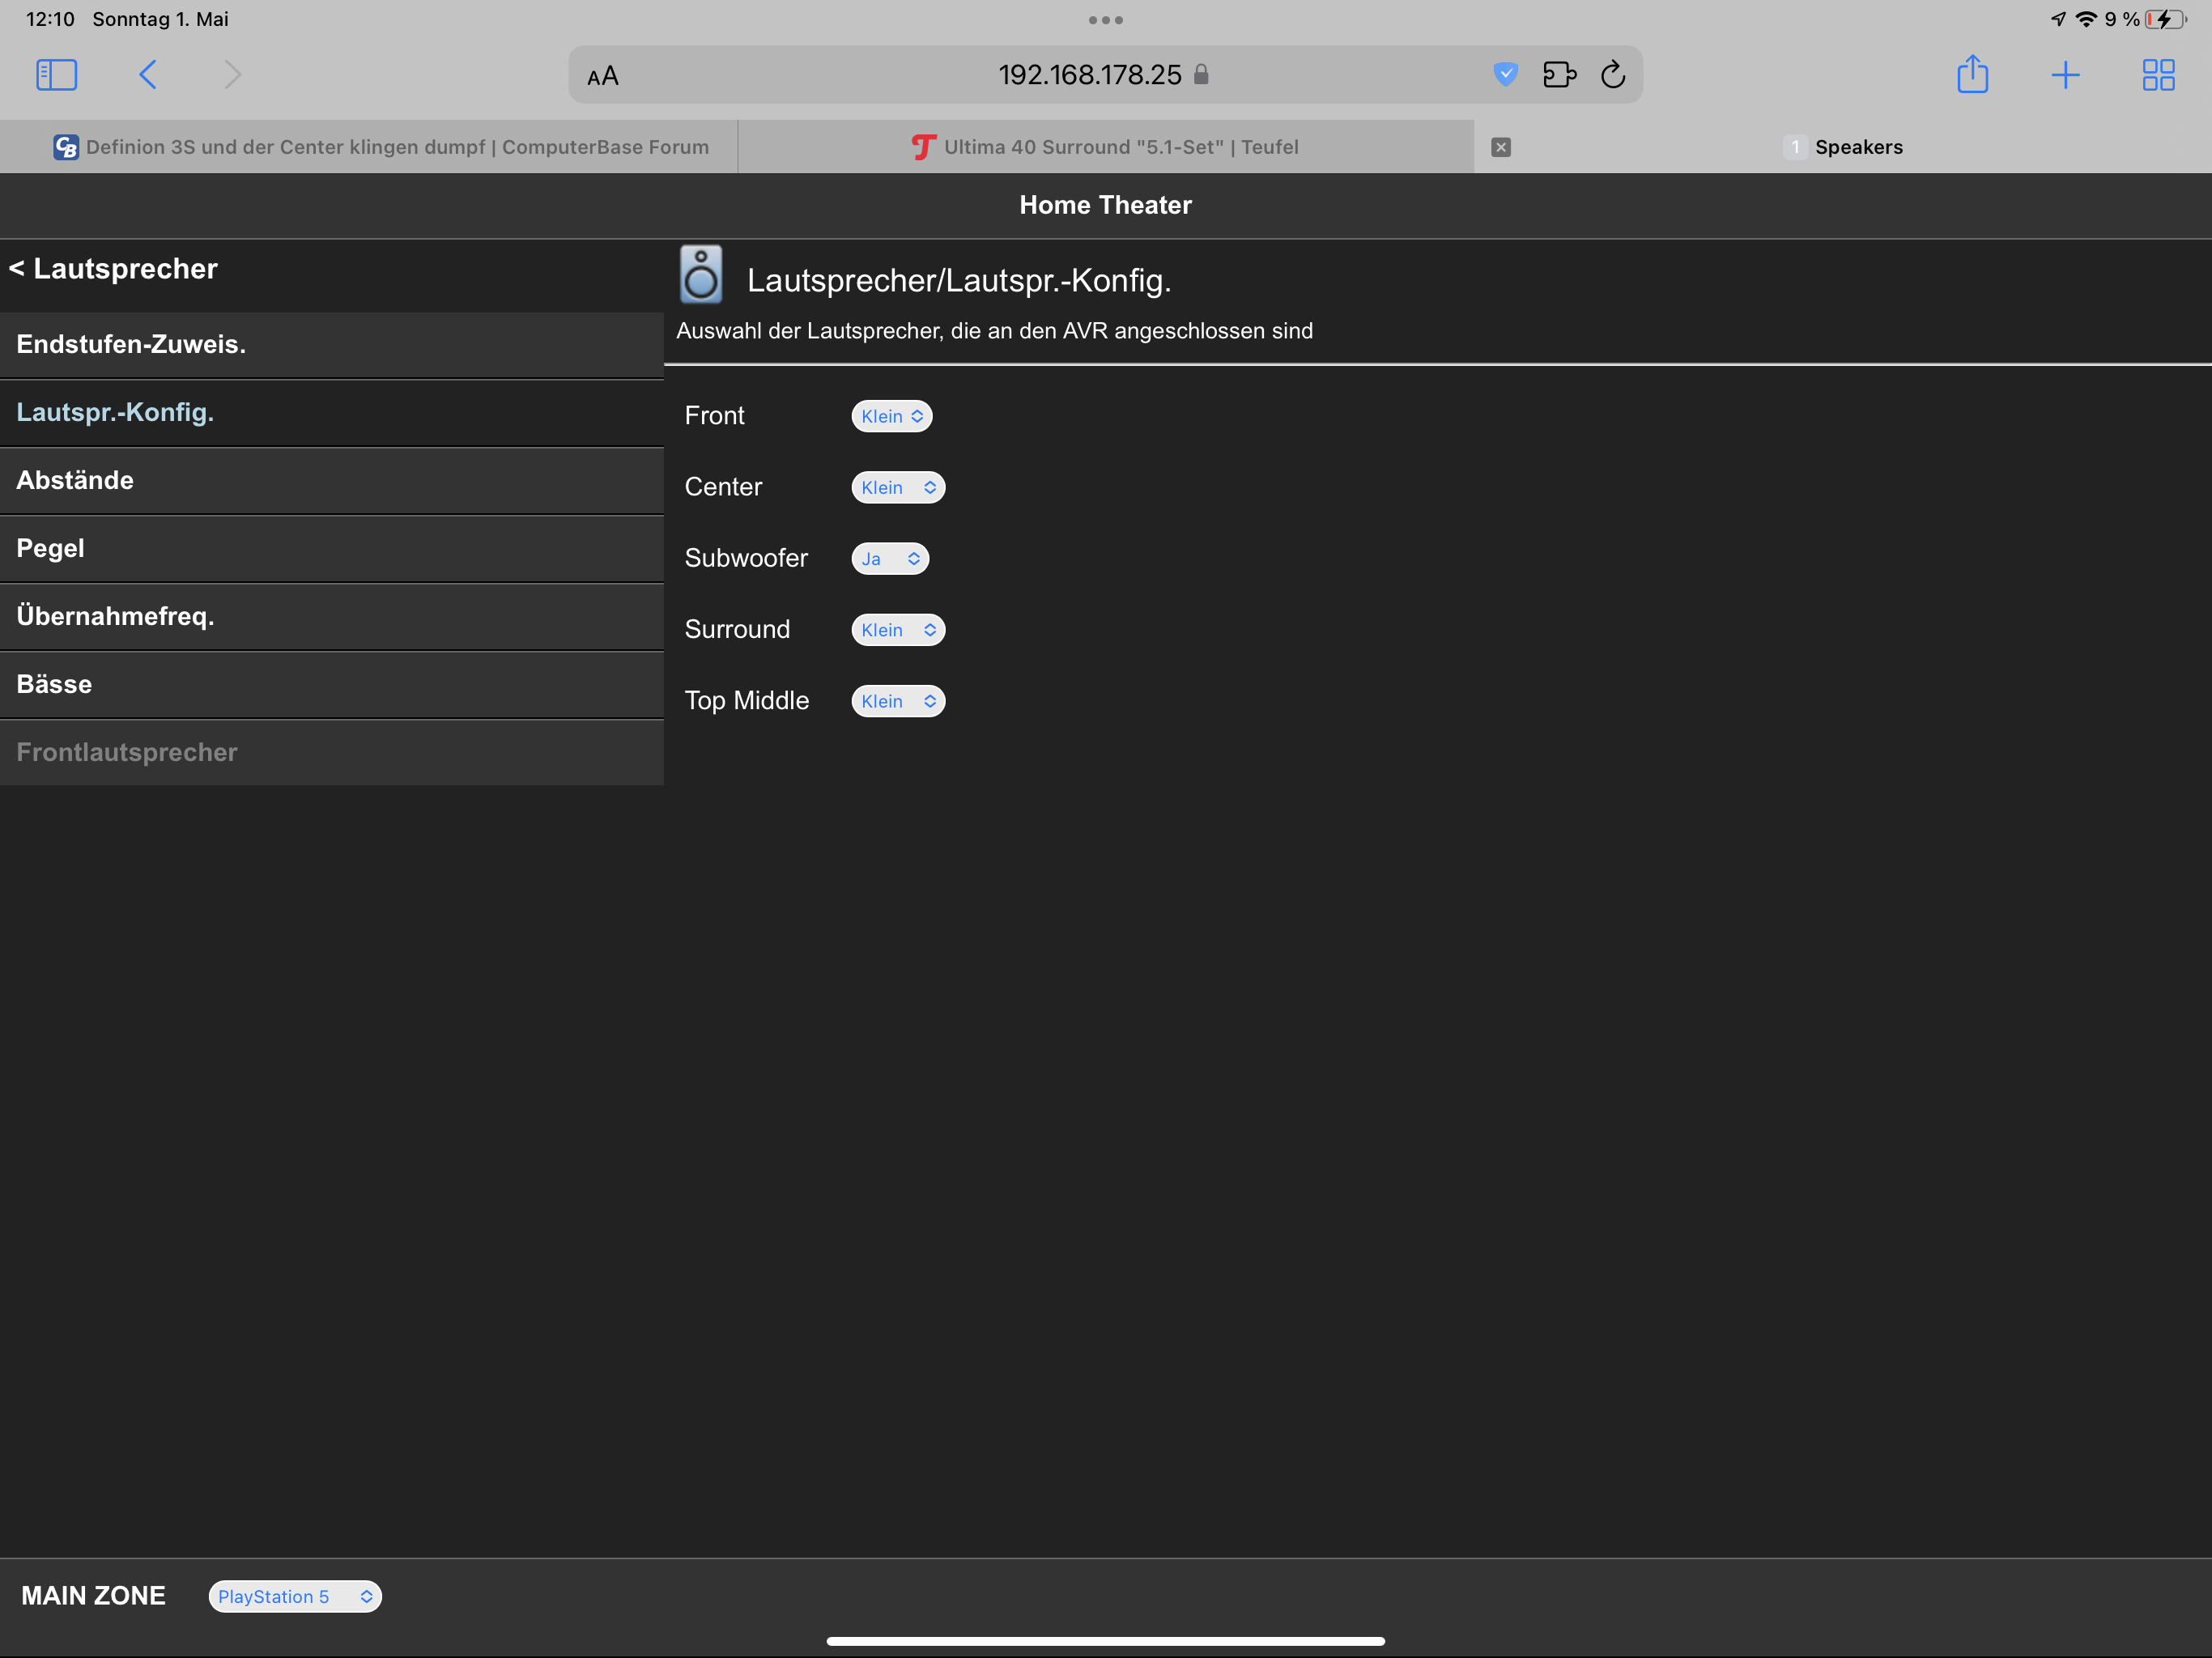The image size is (2212, 1658).
Task: Open the Übernahmefreq. menu entry
Action: click(116, 616)
